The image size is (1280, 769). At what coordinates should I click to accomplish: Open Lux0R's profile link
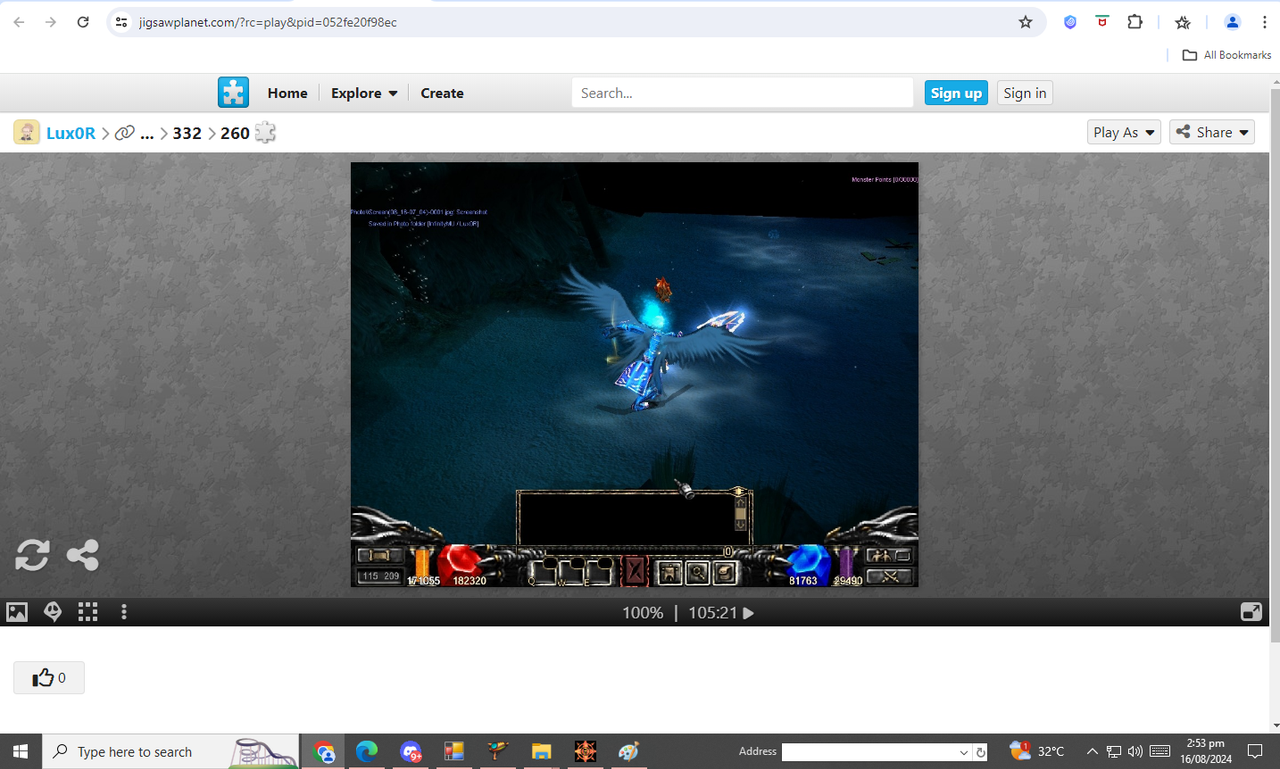(x=71, y=132)
